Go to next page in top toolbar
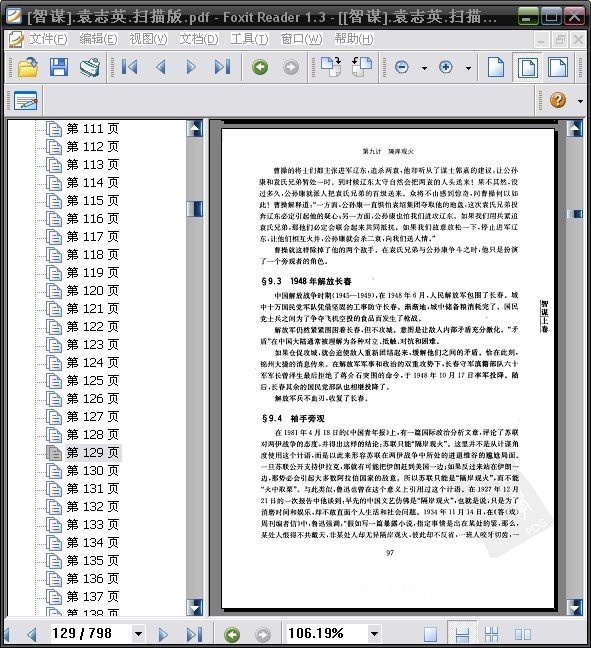Screen dimensions: 591x648 click(191, 67)
